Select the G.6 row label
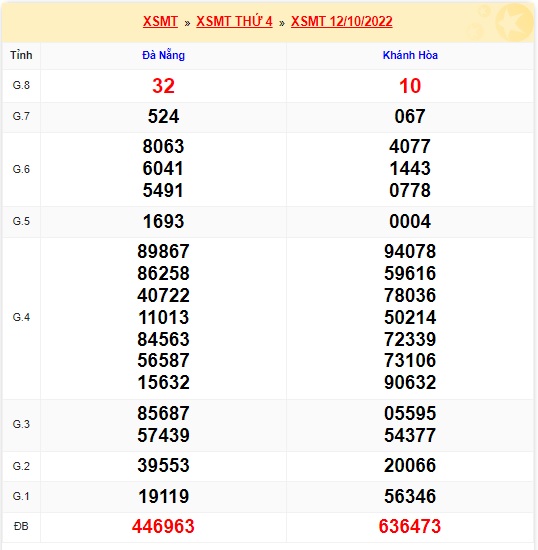 21,169
